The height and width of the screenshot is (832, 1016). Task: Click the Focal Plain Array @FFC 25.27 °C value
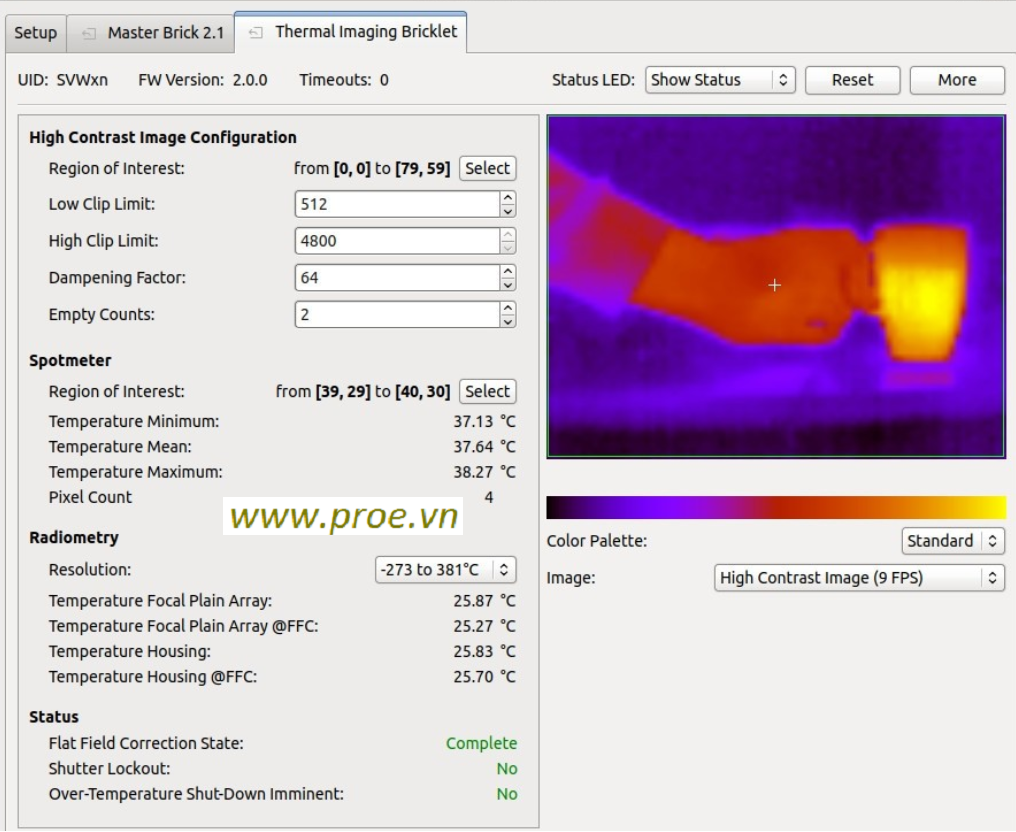pos(484,626)
